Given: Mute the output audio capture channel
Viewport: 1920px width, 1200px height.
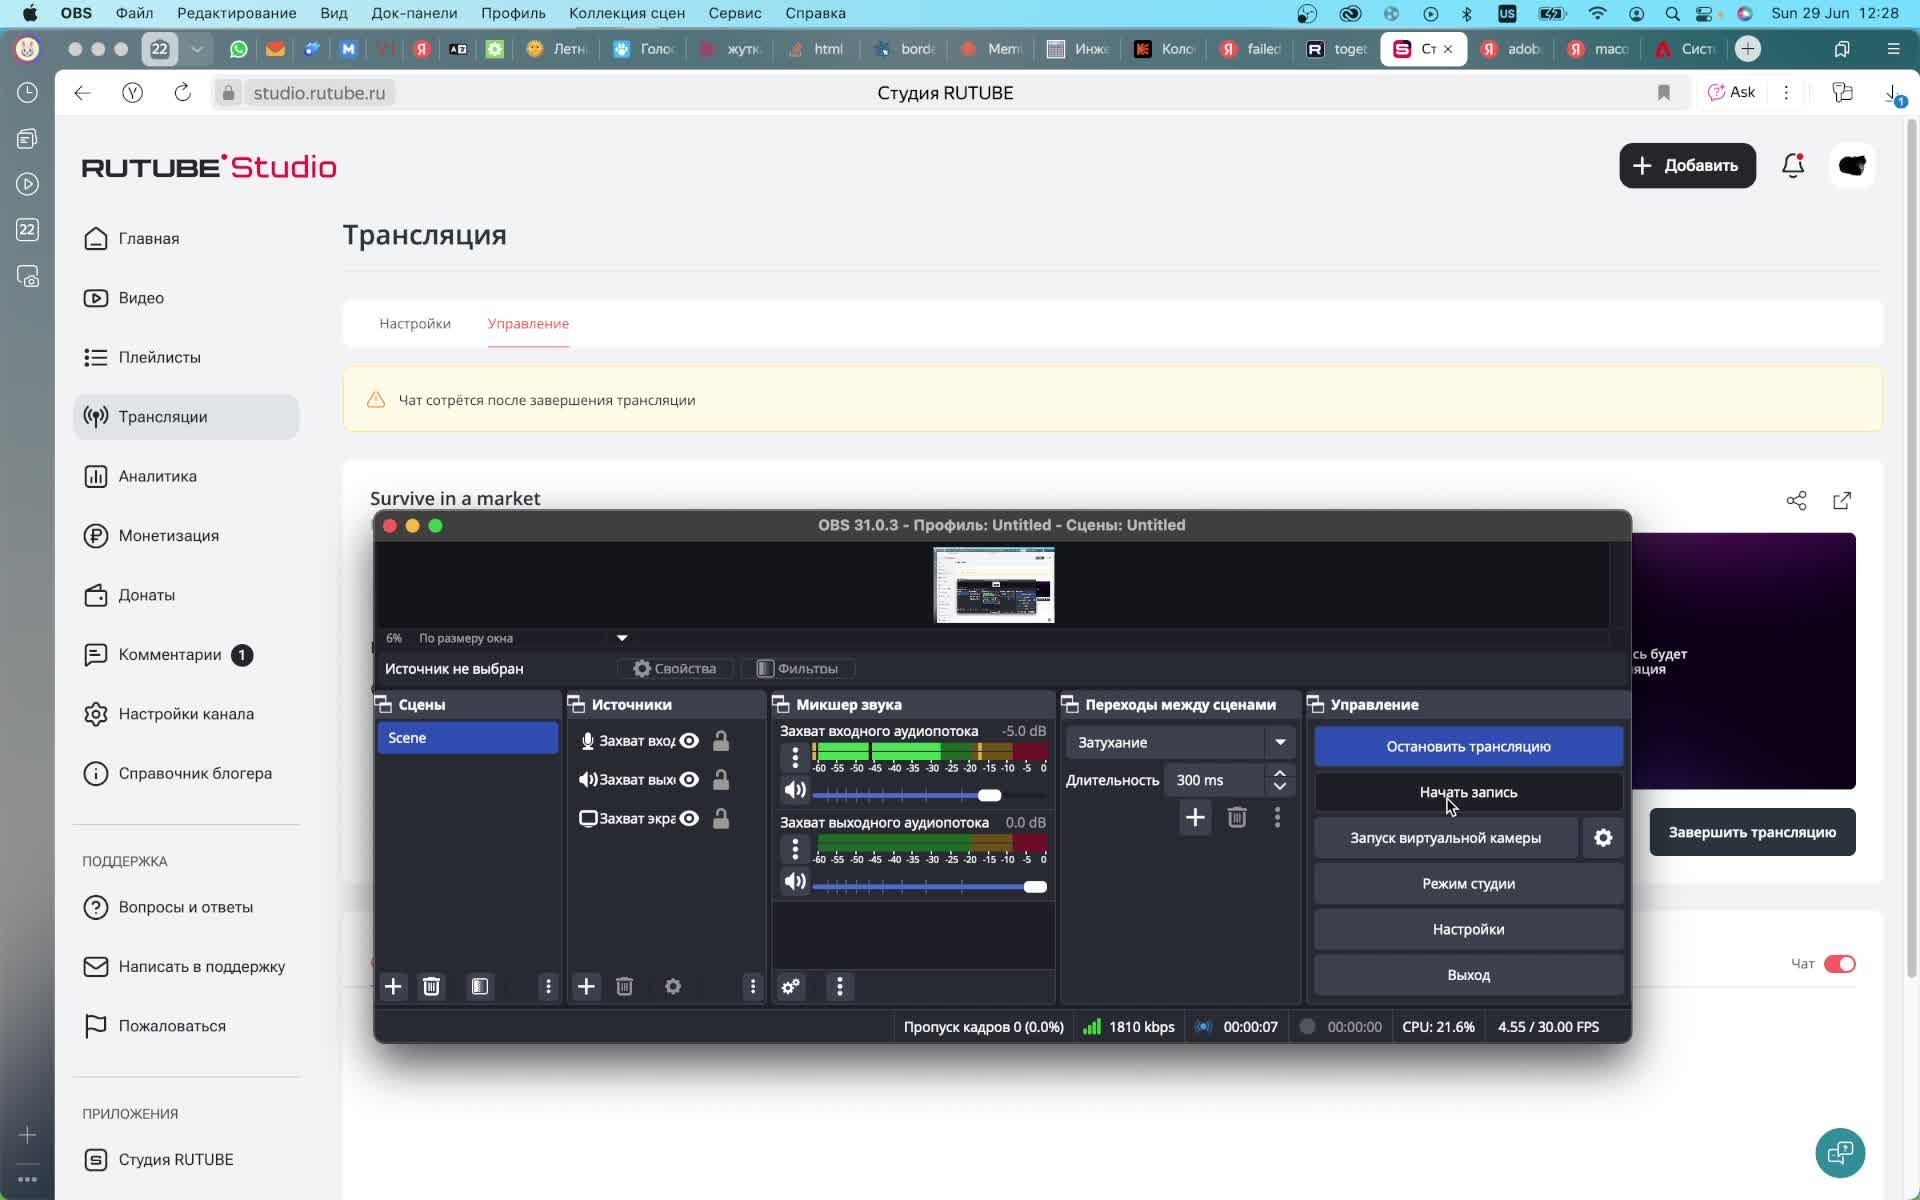Looking at the screenshot, I should click(x=795, y=881).
